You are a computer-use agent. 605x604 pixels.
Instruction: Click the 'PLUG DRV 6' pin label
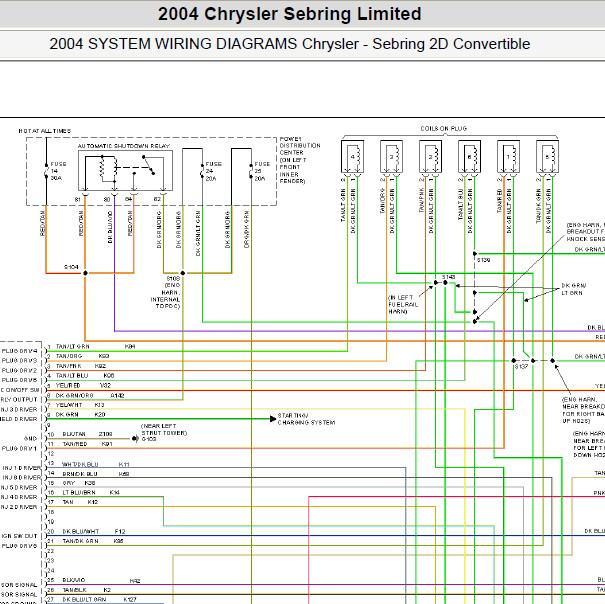(19, 380)
